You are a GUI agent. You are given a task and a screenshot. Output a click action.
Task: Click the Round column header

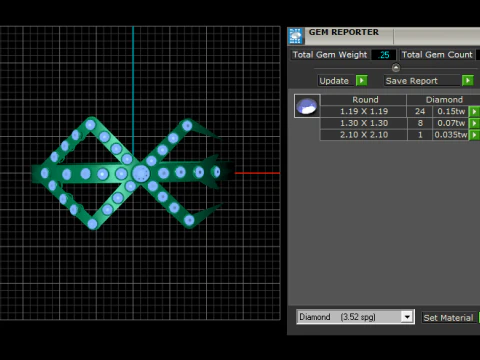tap(365, 100)
